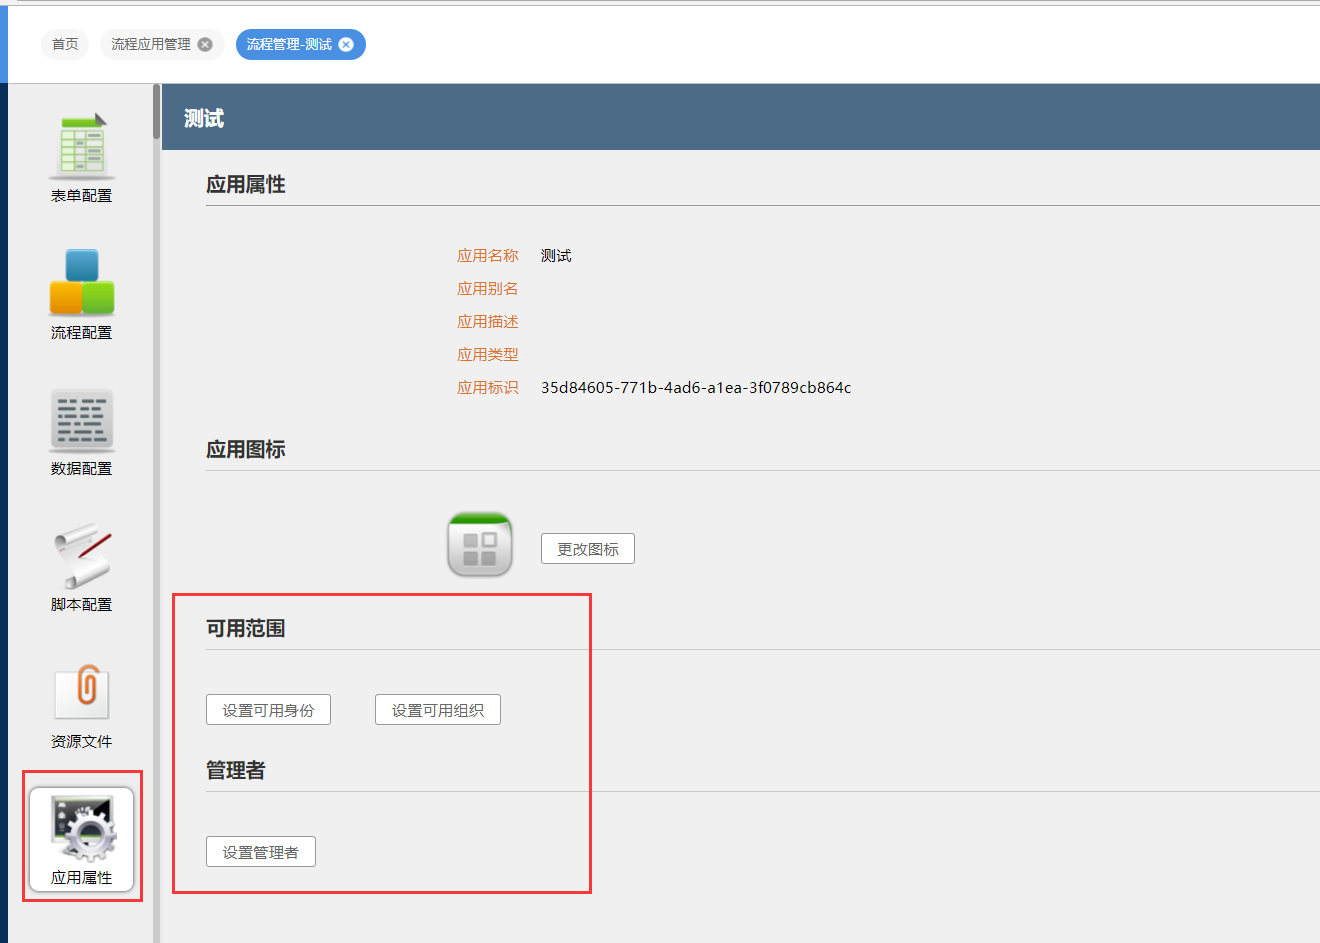Click the 设置可用组织 button
The height and width of the screenshot is (943, 1320).
coord(438,710)
